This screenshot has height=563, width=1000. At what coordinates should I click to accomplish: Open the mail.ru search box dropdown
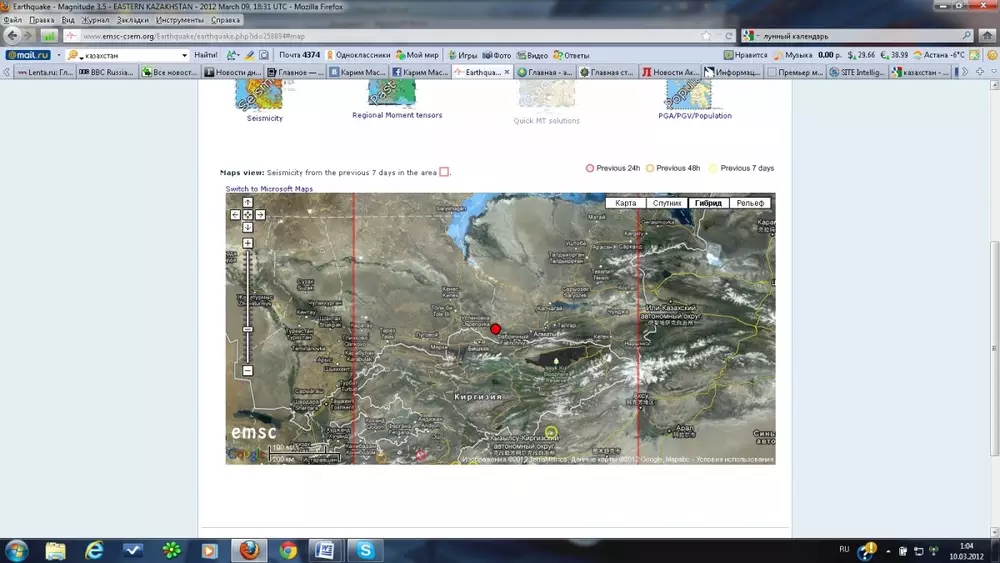[184, 55]
